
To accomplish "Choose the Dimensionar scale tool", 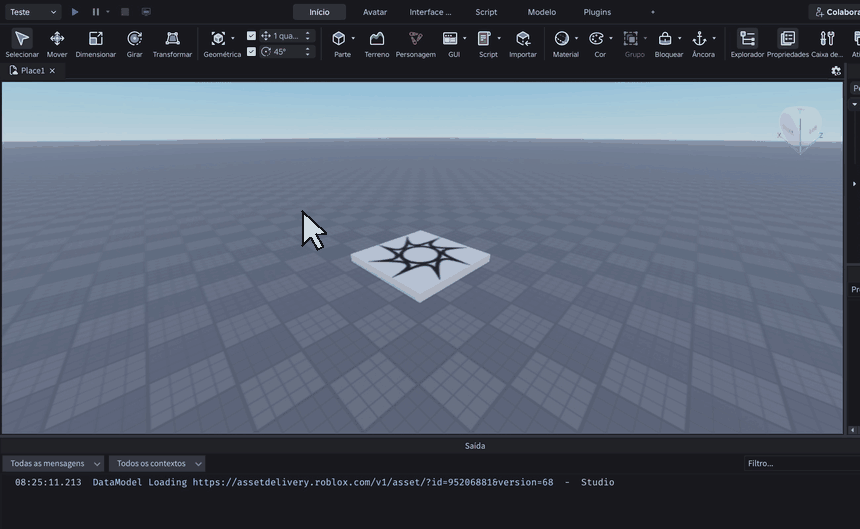I will [x=95, y=43].
